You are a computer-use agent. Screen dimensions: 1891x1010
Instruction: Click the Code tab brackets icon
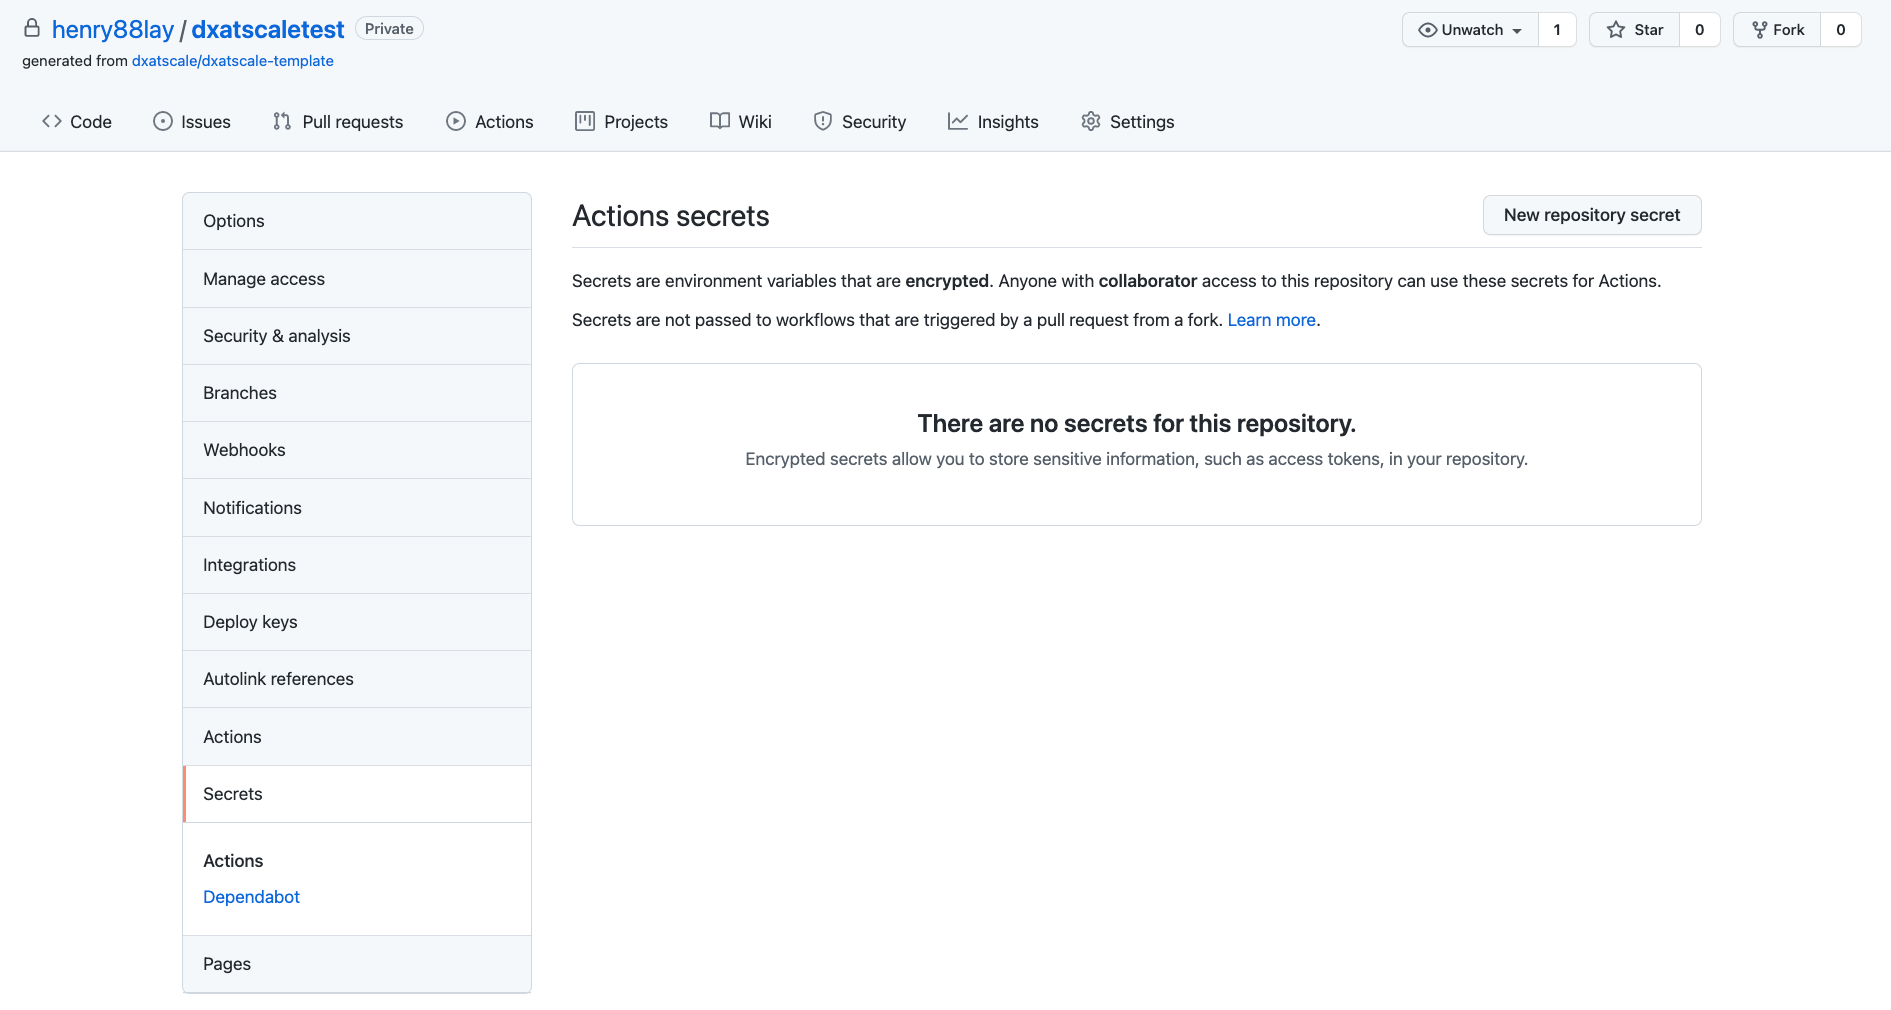[x=52, y=121]
